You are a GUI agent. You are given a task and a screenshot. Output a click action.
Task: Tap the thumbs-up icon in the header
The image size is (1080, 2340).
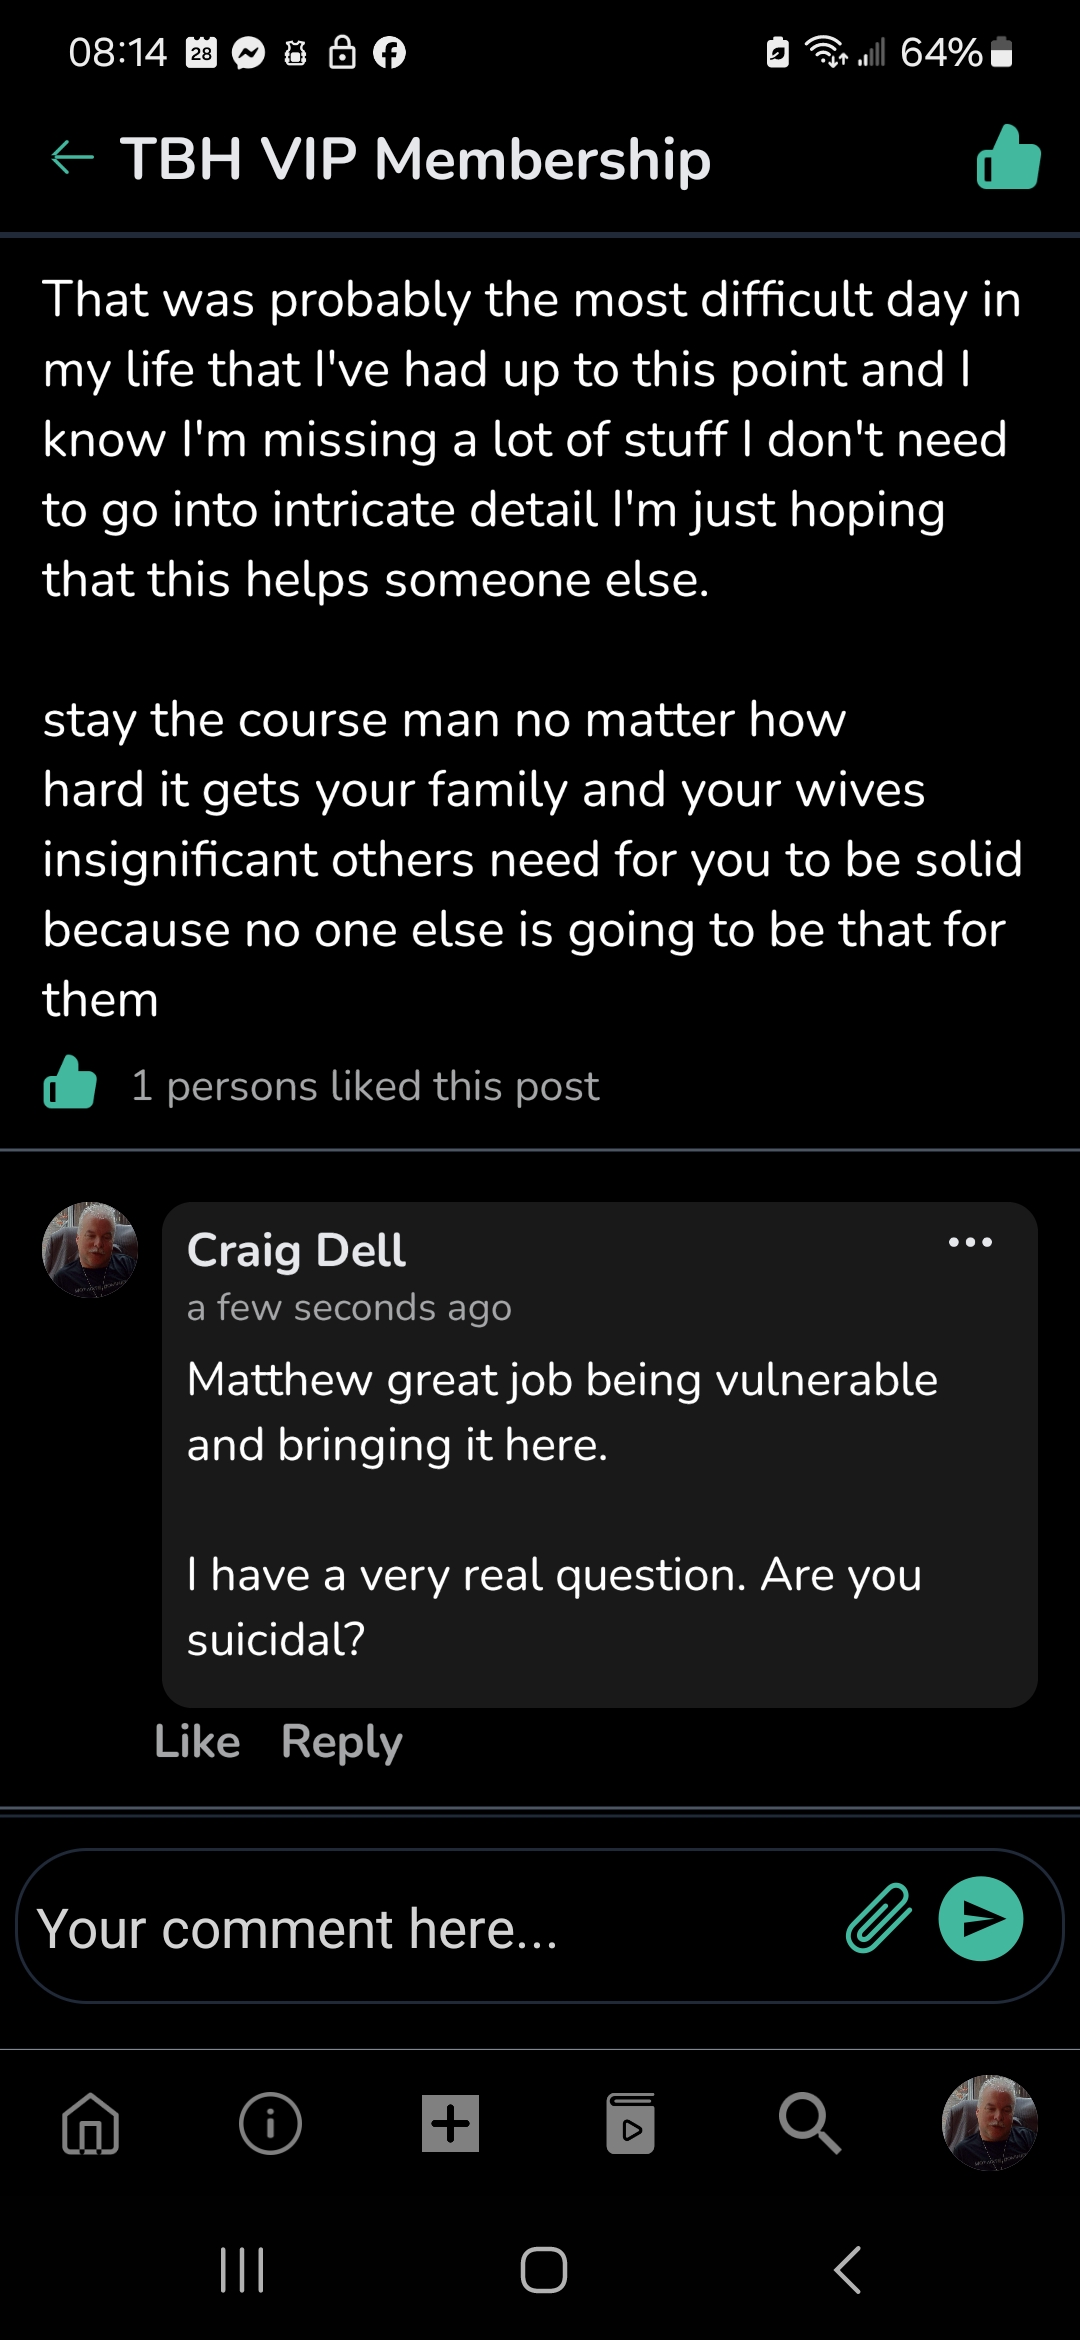(x=1008, y=158)
